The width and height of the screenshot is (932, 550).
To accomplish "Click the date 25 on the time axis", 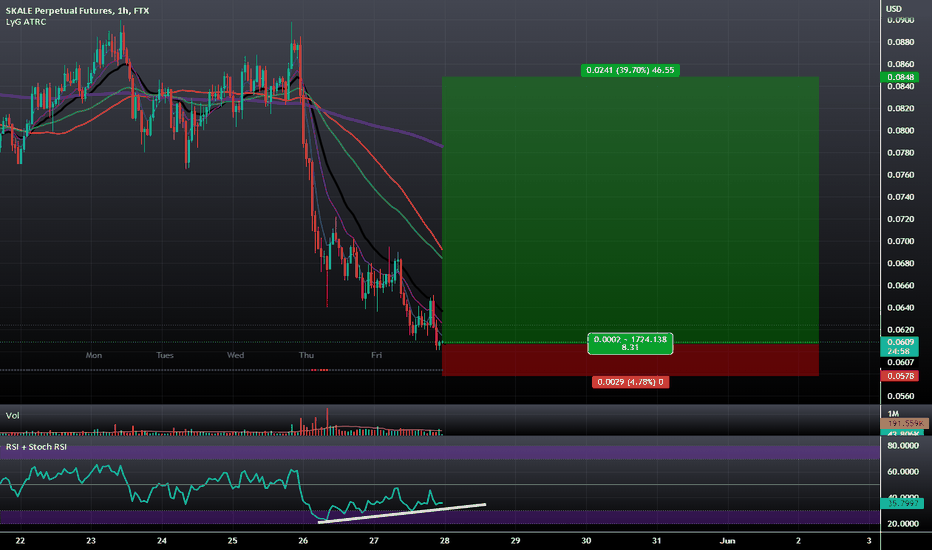I will click(x=232, y=540).
